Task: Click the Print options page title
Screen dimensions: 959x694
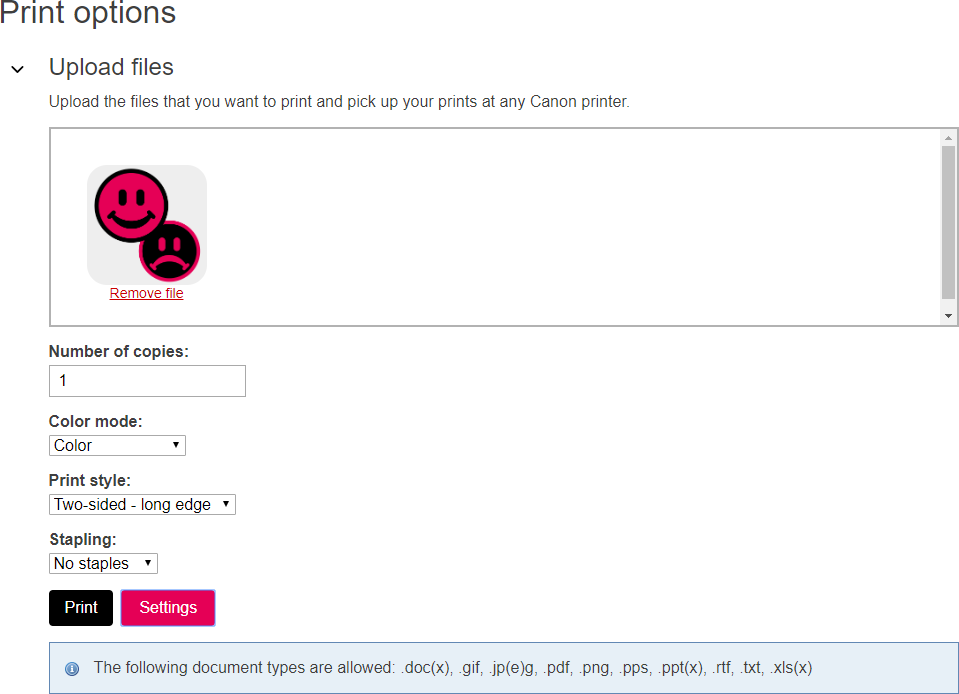Action: [88, 14]
